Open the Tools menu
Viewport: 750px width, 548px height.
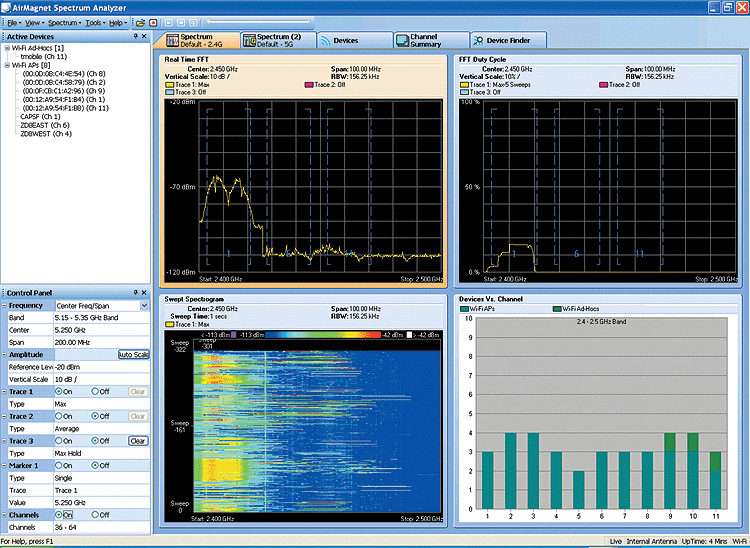95,22
